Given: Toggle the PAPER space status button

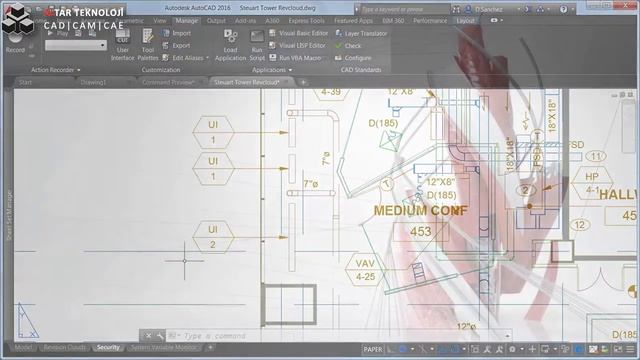Looking at the screenshot, I should [373, 349].
